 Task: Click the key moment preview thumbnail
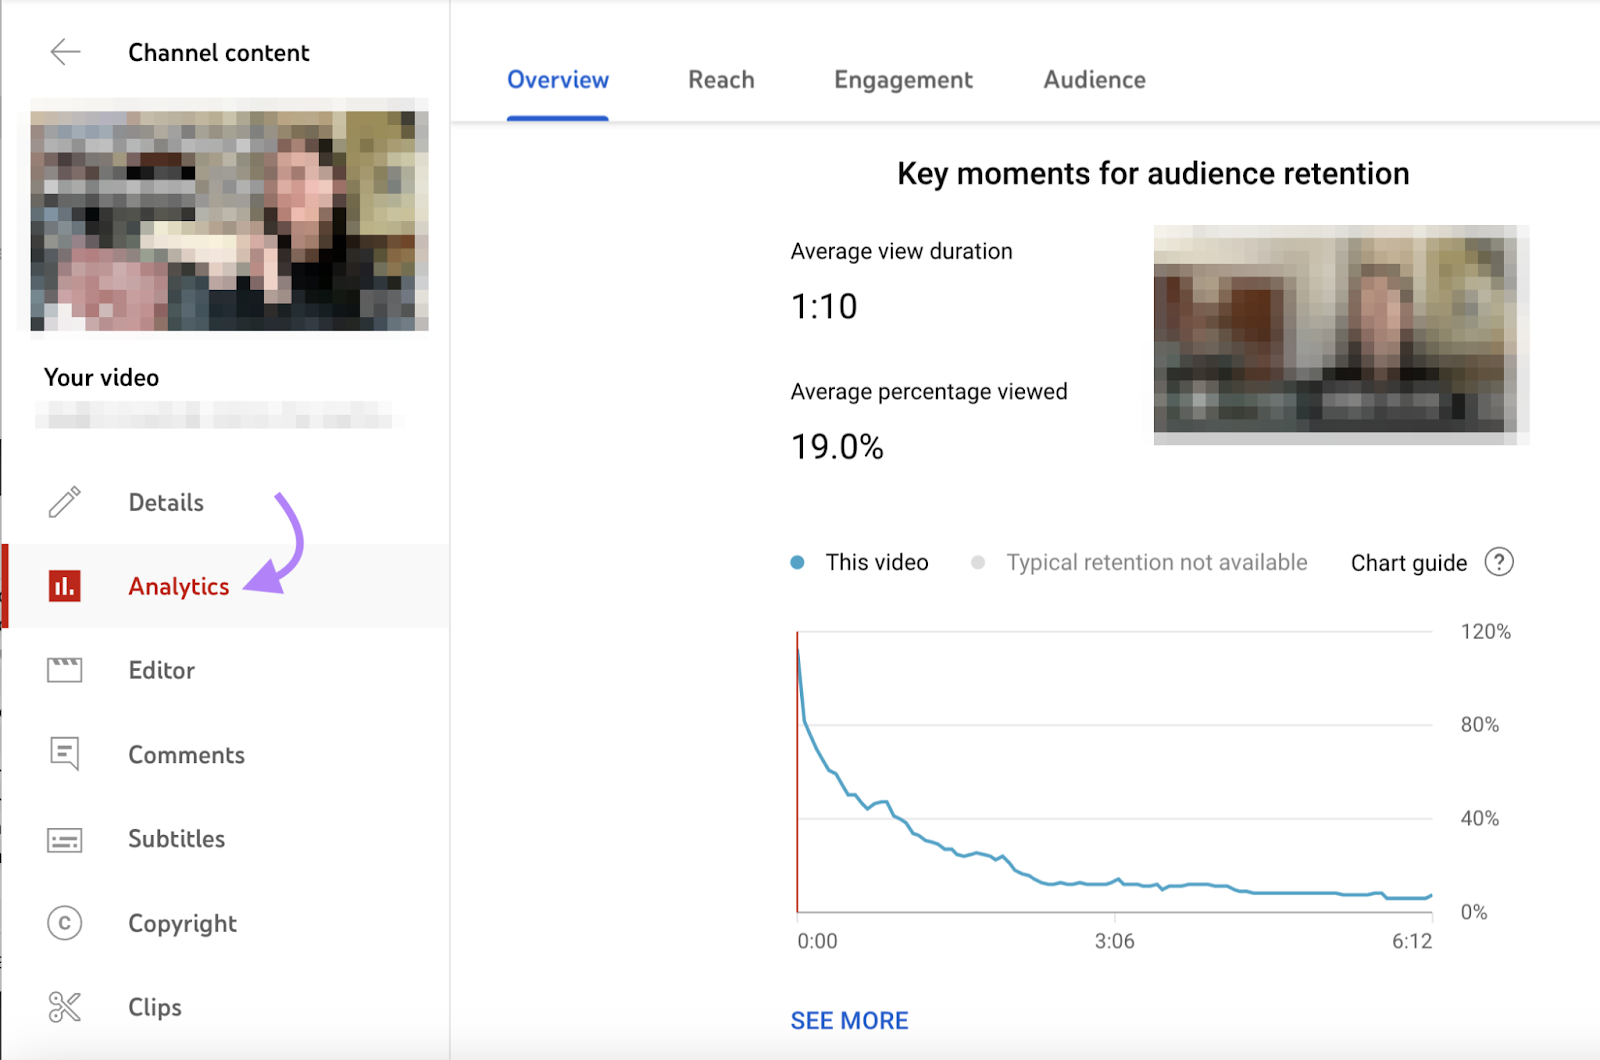pyautogui.click(x=1340, y=335)
